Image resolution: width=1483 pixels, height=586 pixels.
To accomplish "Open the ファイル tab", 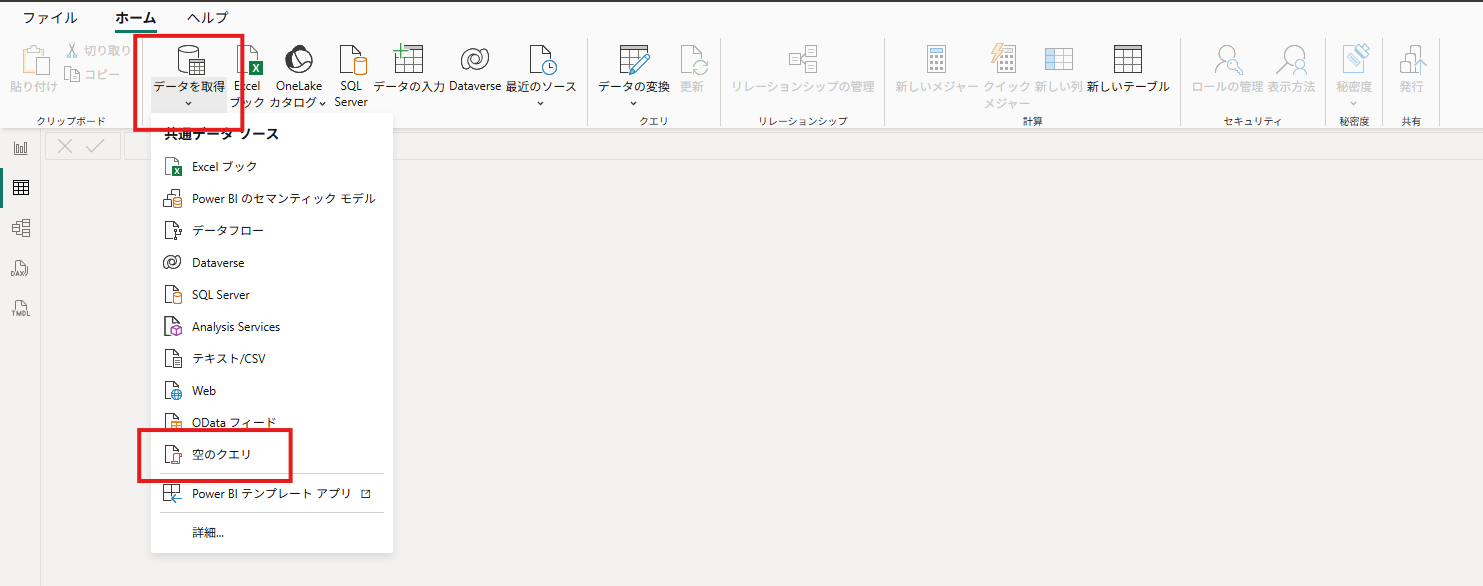I will [49, 18].
